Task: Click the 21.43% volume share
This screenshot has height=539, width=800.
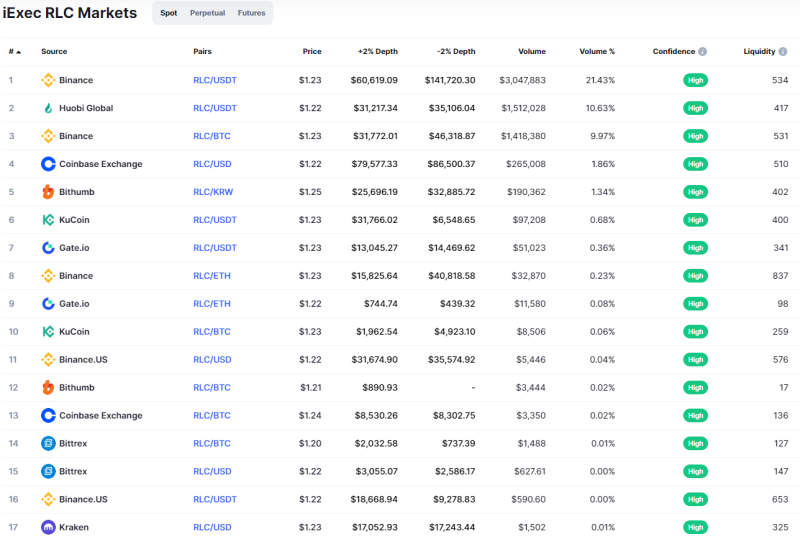Action: point(600,80)
